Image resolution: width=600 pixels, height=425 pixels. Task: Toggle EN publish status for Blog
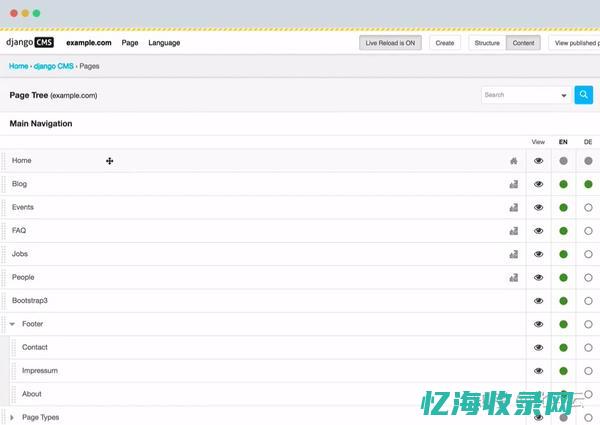point(564,184)
